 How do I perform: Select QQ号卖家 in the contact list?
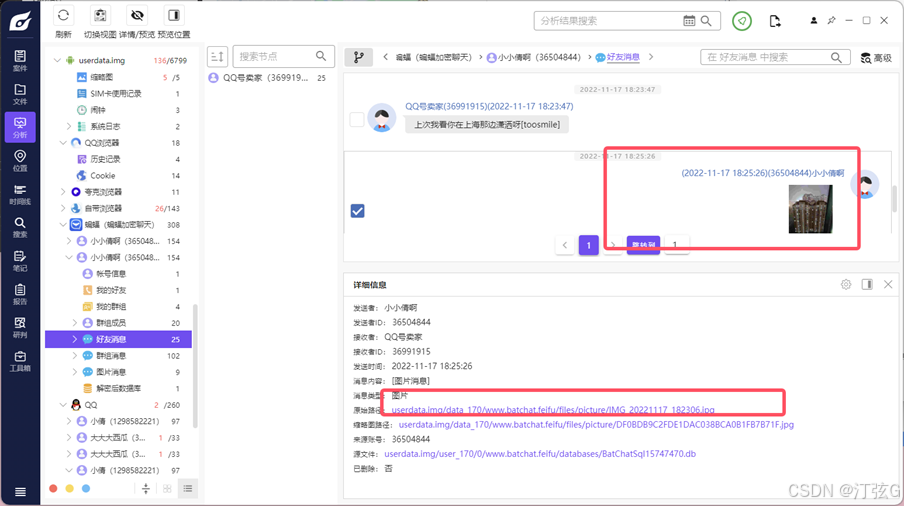coord(268,78)
